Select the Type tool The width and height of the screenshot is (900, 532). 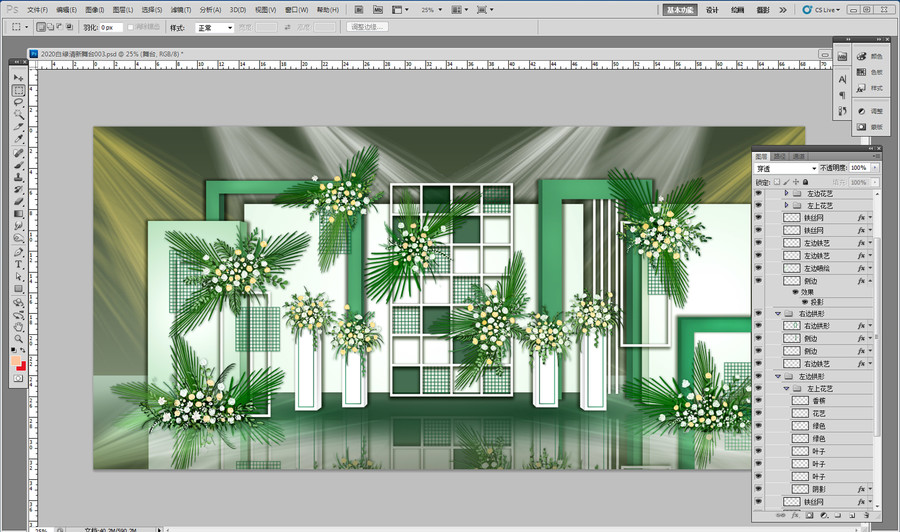point(18,265)
